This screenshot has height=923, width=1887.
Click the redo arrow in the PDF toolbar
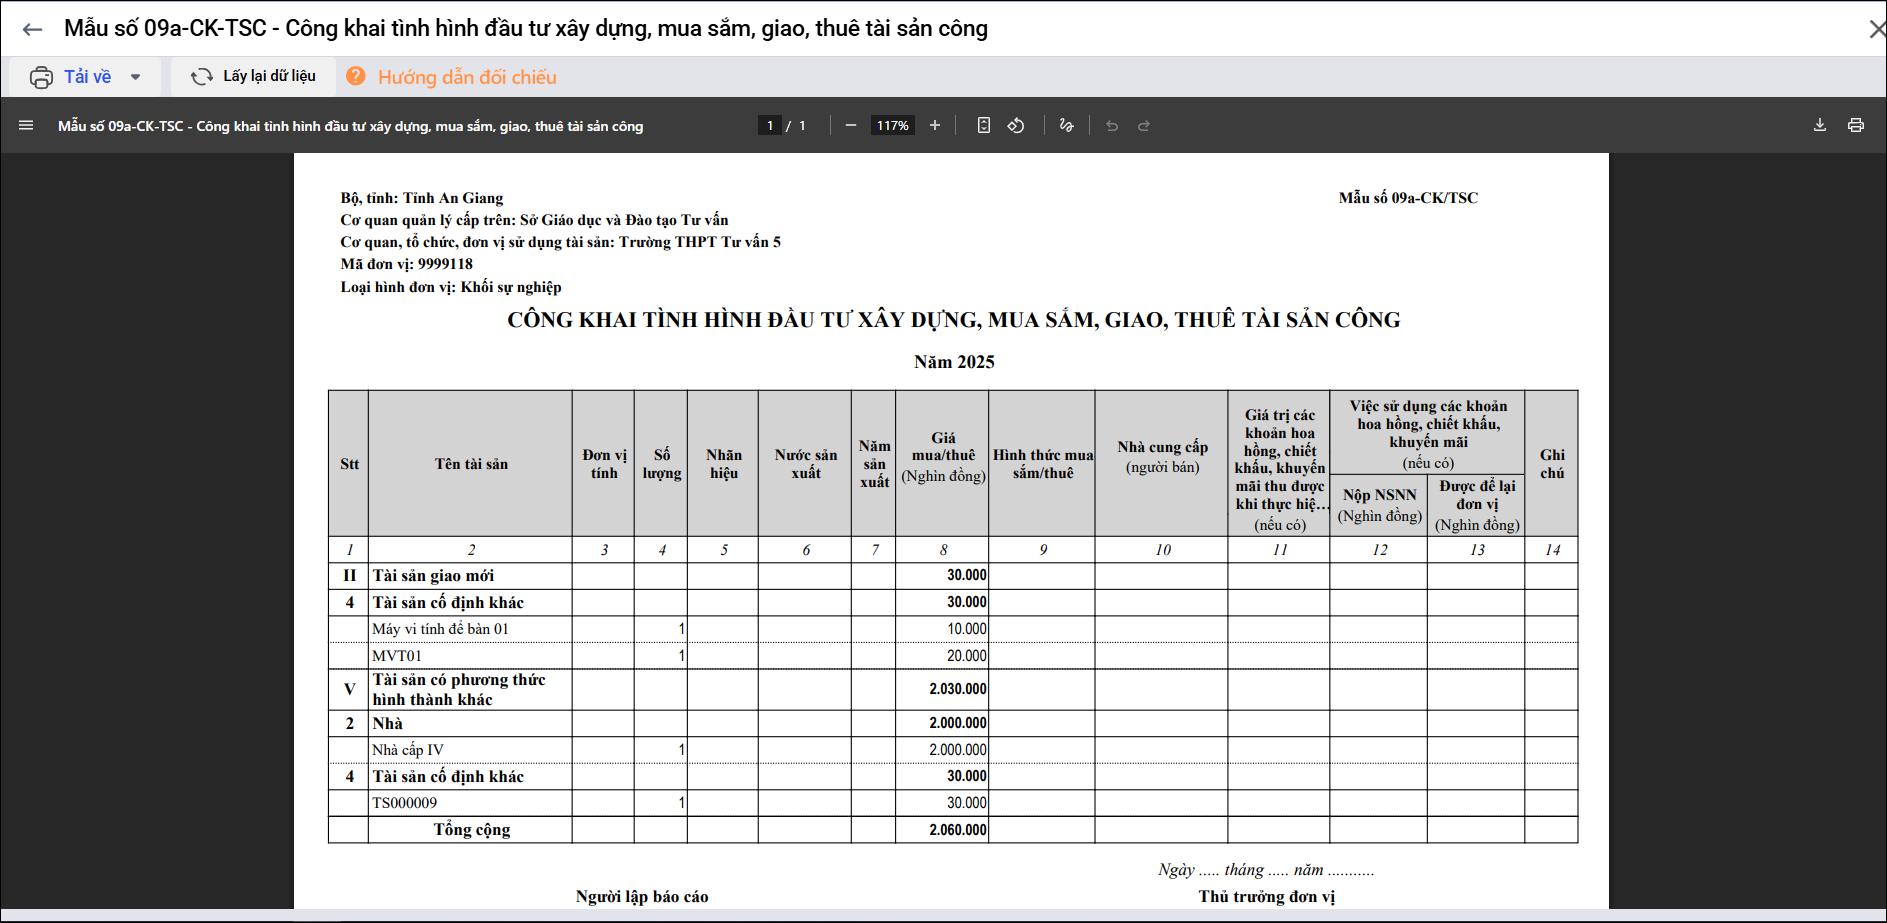1144,126
